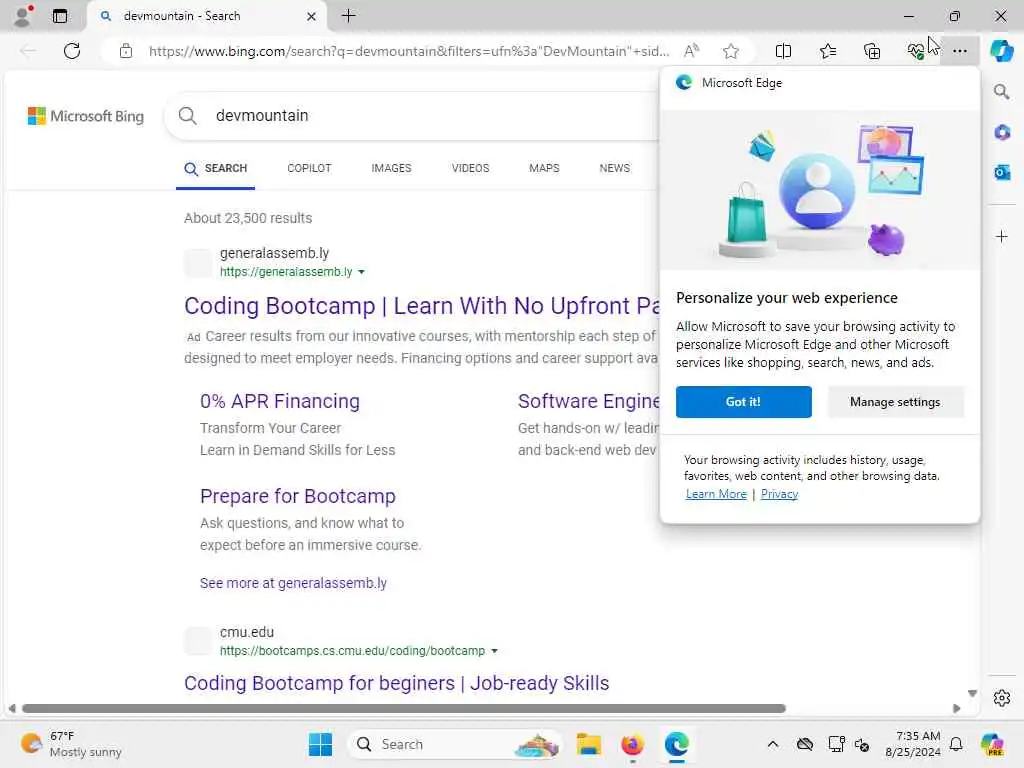The image size is (1024, 768).
Task: Click the Edge taskbar icon
Action: pyautogui.click(x=677, y=744)
